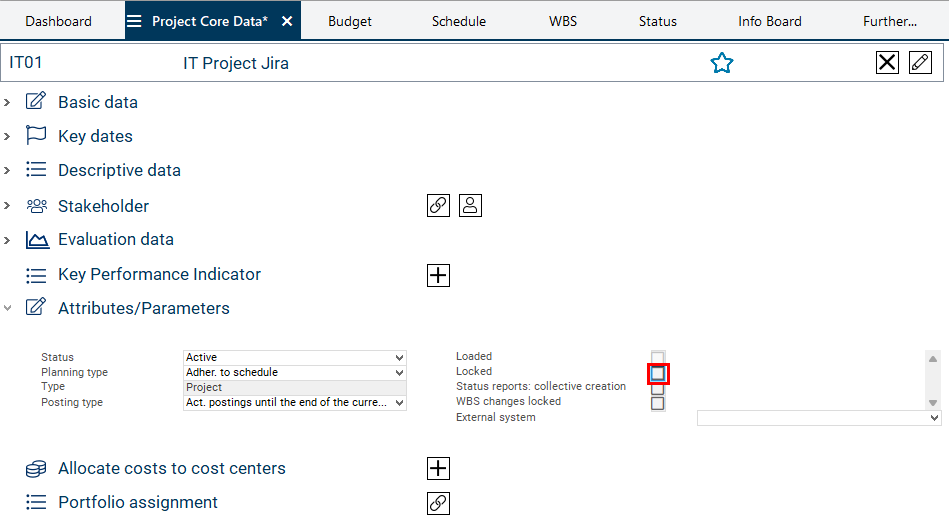Open the Schedule tab

coord(459,21)
